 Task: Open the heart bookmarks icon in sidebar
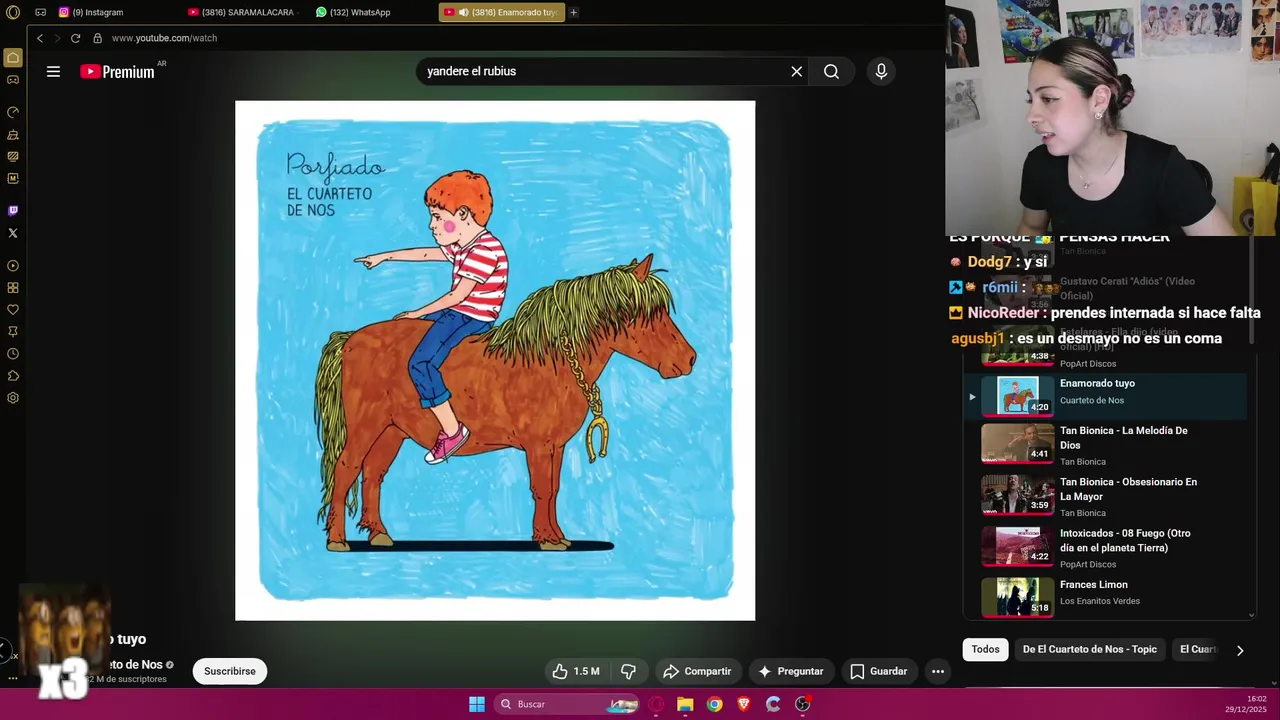point(13,310)
